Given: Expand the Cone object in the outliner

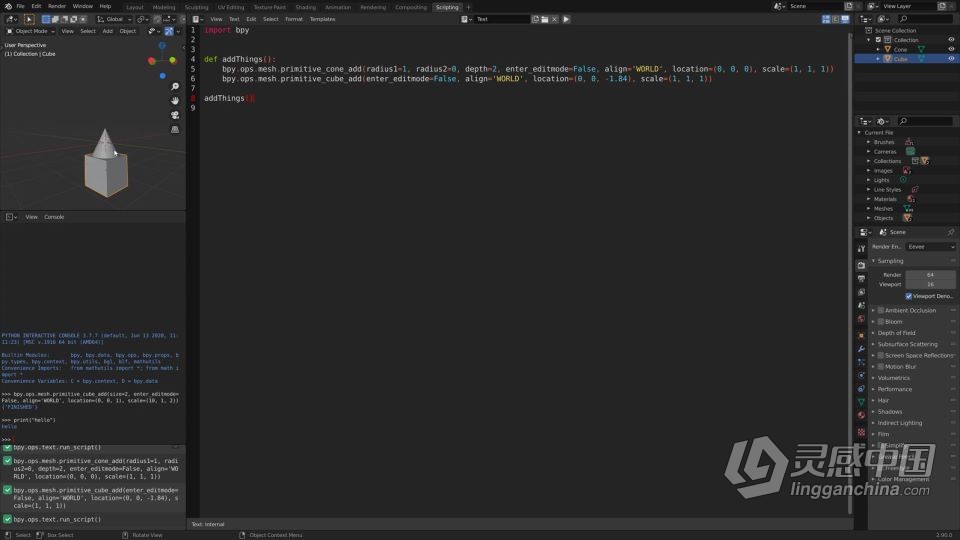Looking at the screenshot, I should tap(879, 50).
